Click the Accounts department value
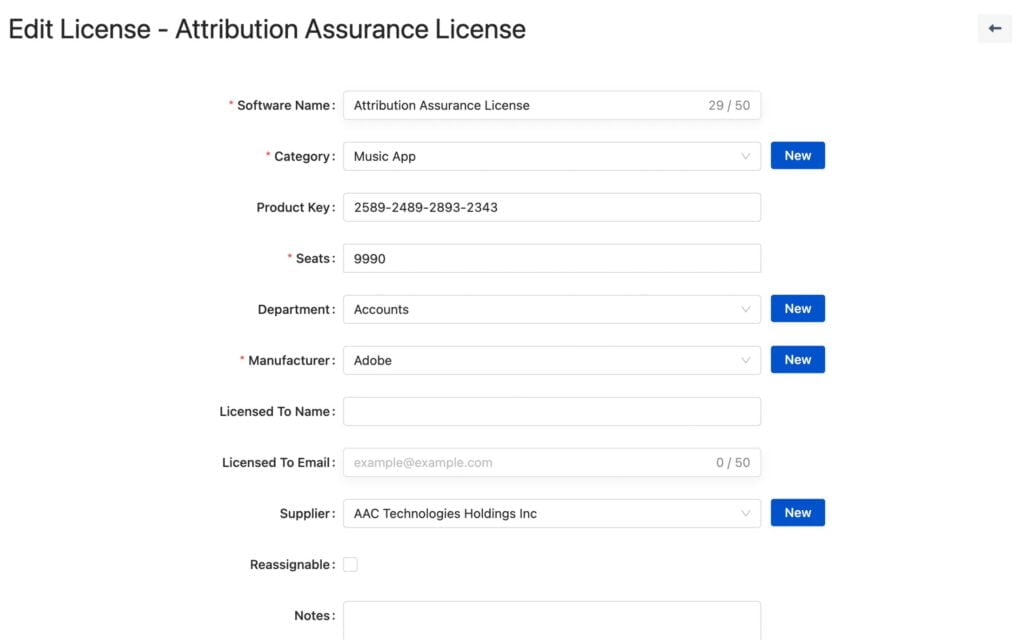The width and height of the screenshot is (1024, 640). [380, 309]
